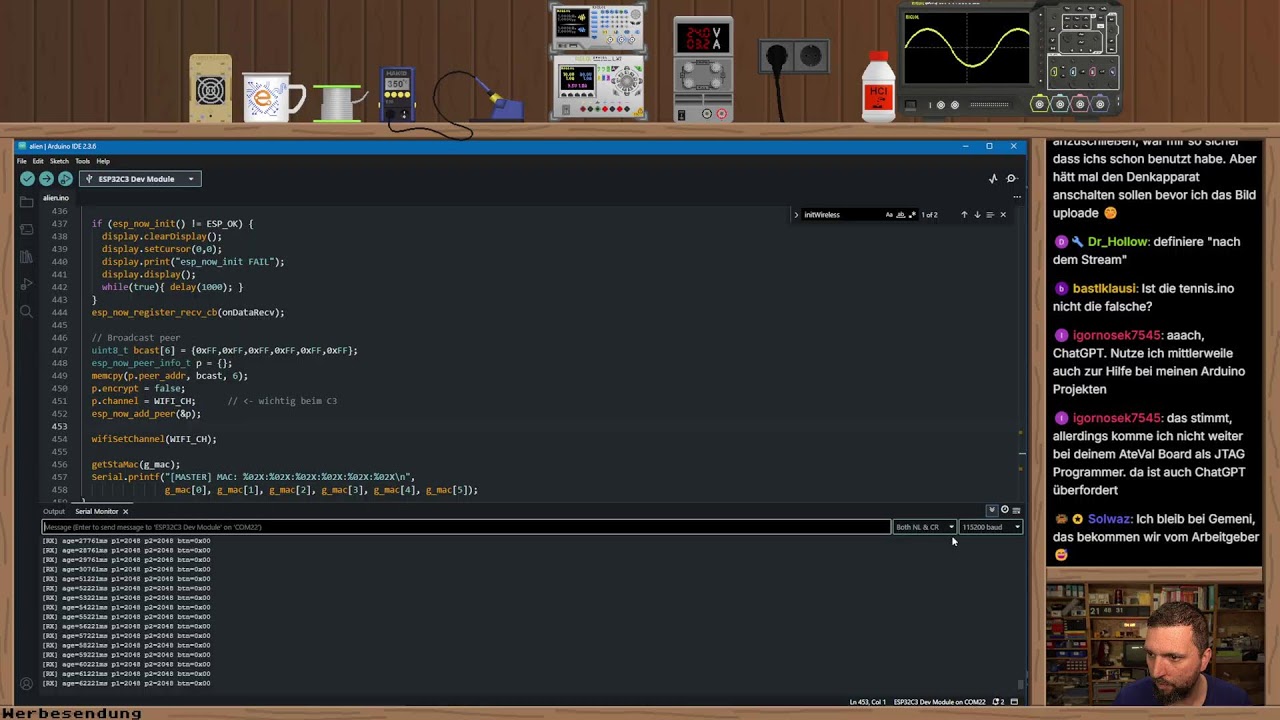Open the 115200 baud rate dropdown

pyautogui.click(x=991, y=527)
